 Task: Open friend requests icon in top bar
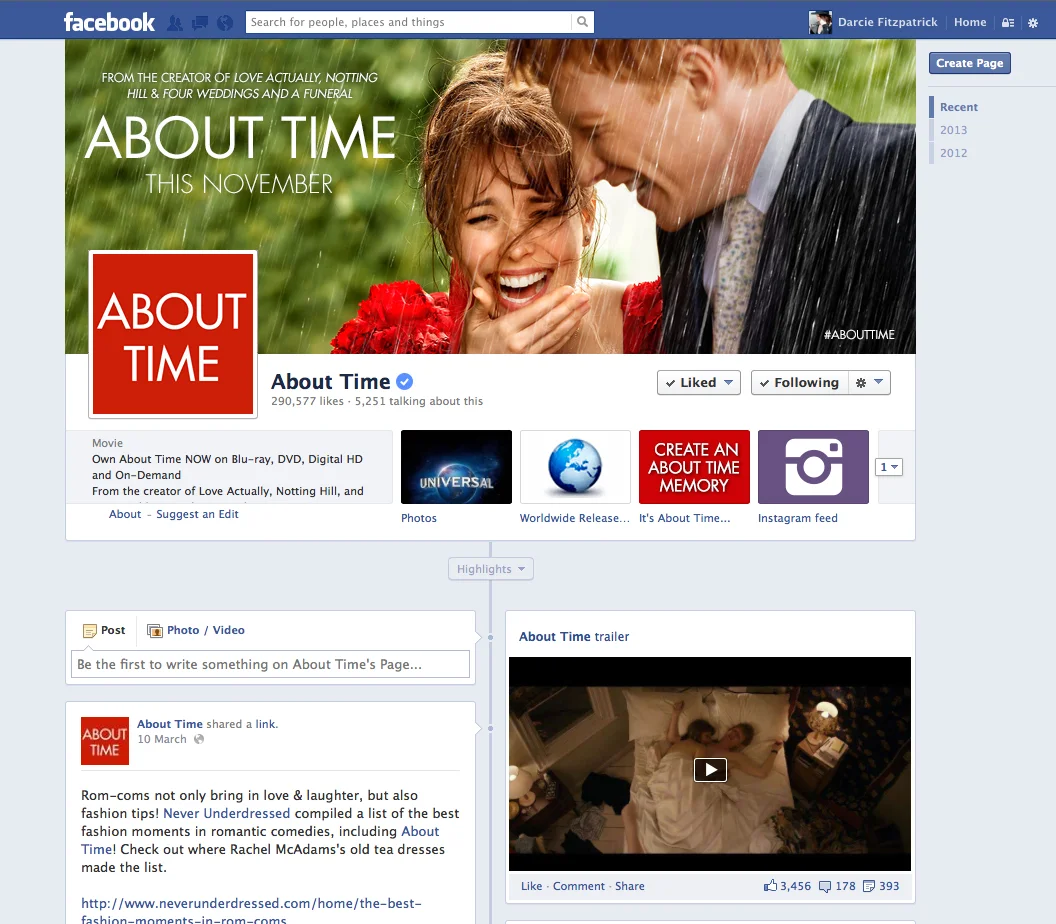[174, 23]
